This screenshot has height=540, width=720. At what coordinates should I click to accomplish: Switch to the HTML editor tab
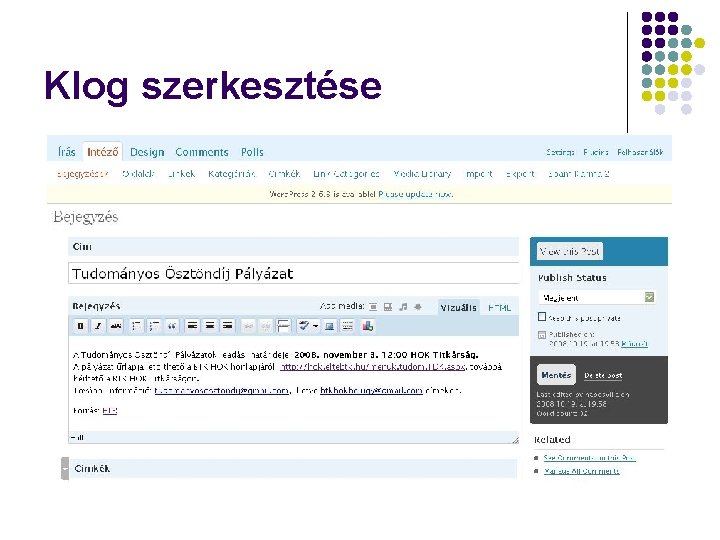pos(499,308)
